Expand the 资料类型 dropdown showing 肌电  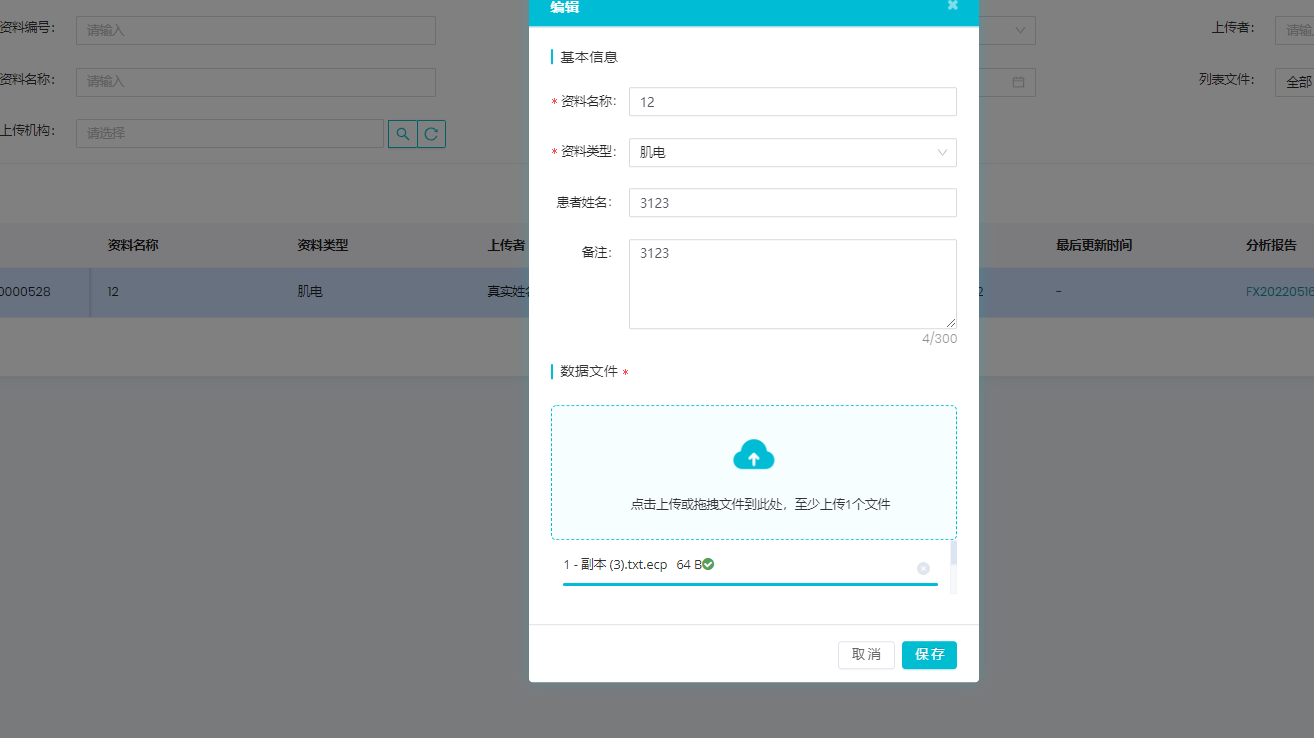793,152
